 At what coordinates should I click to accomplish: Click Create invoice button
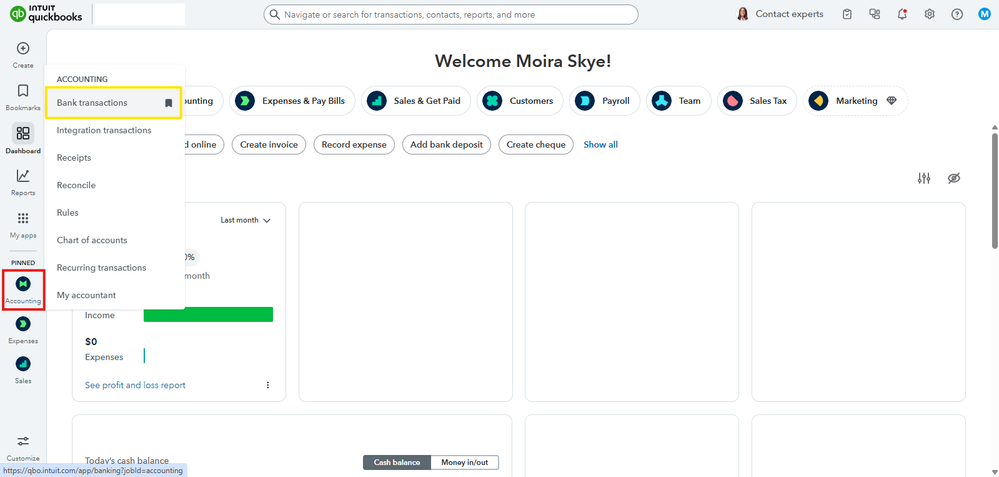pyautogui.click(x=269, y=145)
